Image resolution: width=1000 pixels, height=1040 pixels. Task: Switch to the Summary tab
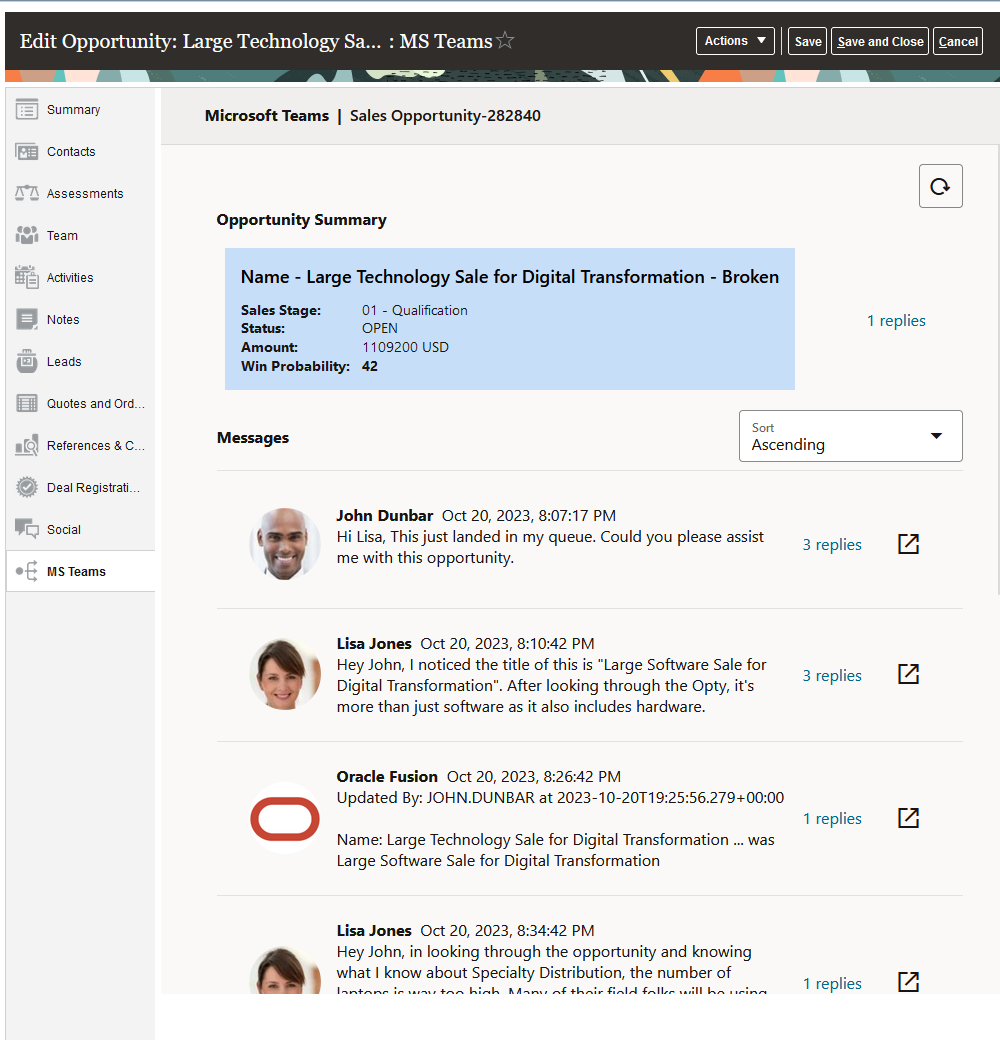pos(73,110)
